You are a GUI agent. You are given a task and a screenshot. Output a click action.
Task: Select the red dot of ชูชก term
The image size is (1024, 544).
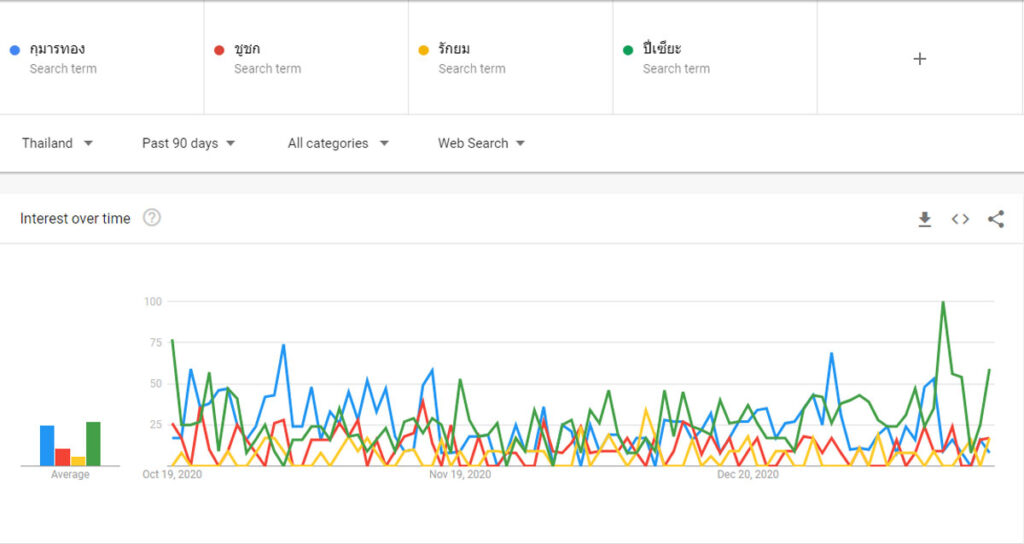[219, 50]
